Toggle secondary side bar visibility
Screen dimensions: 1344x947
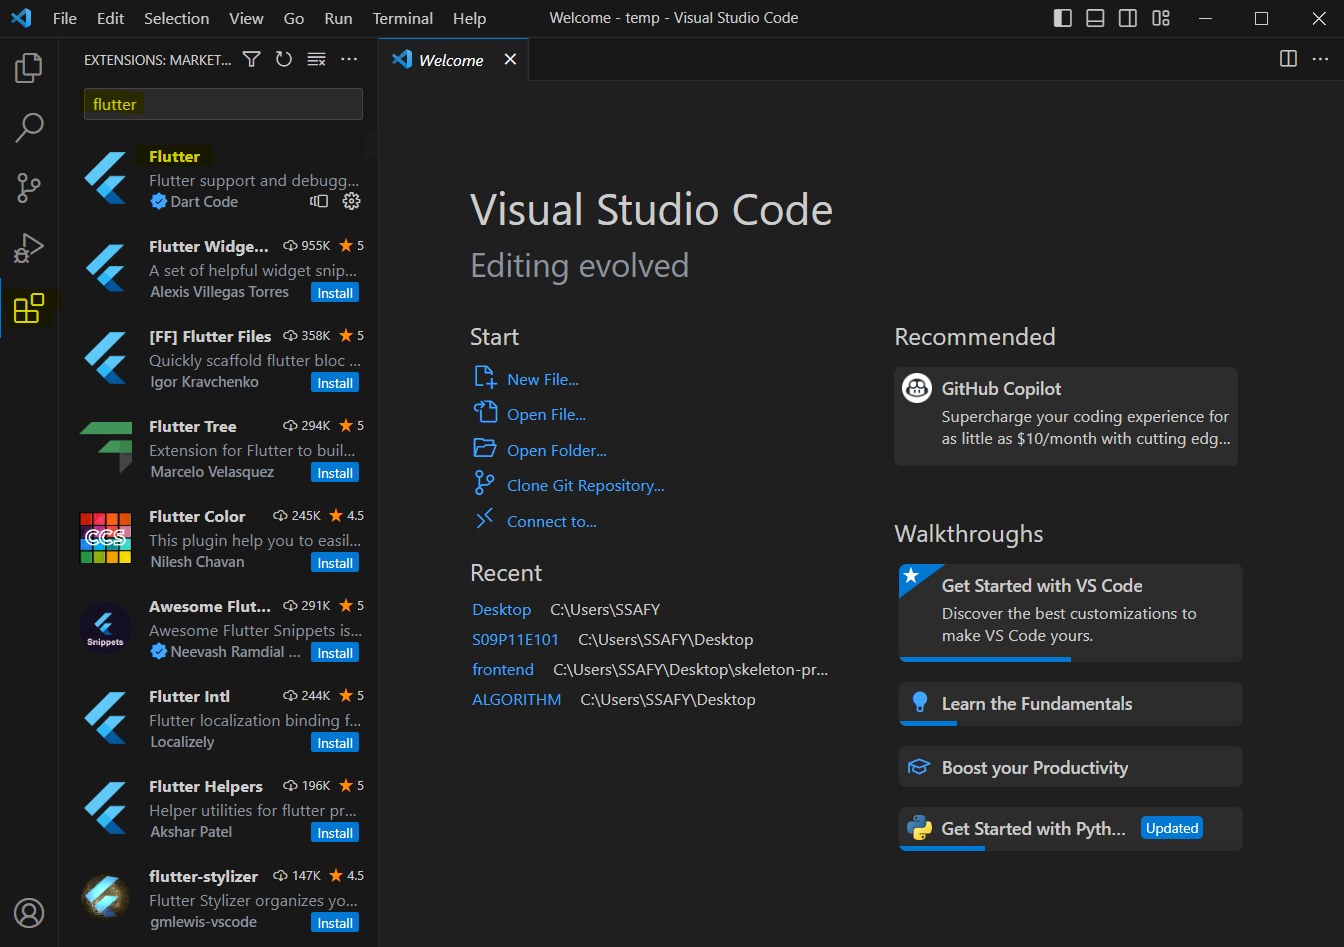pos(1128,18)
